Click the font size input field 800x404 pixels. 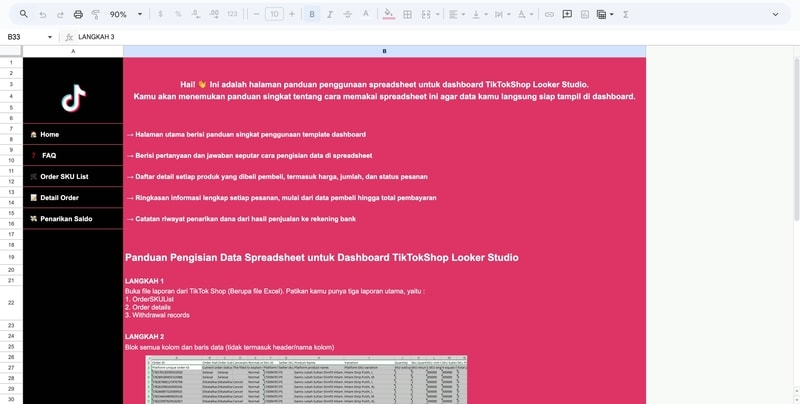coord(274,15)
